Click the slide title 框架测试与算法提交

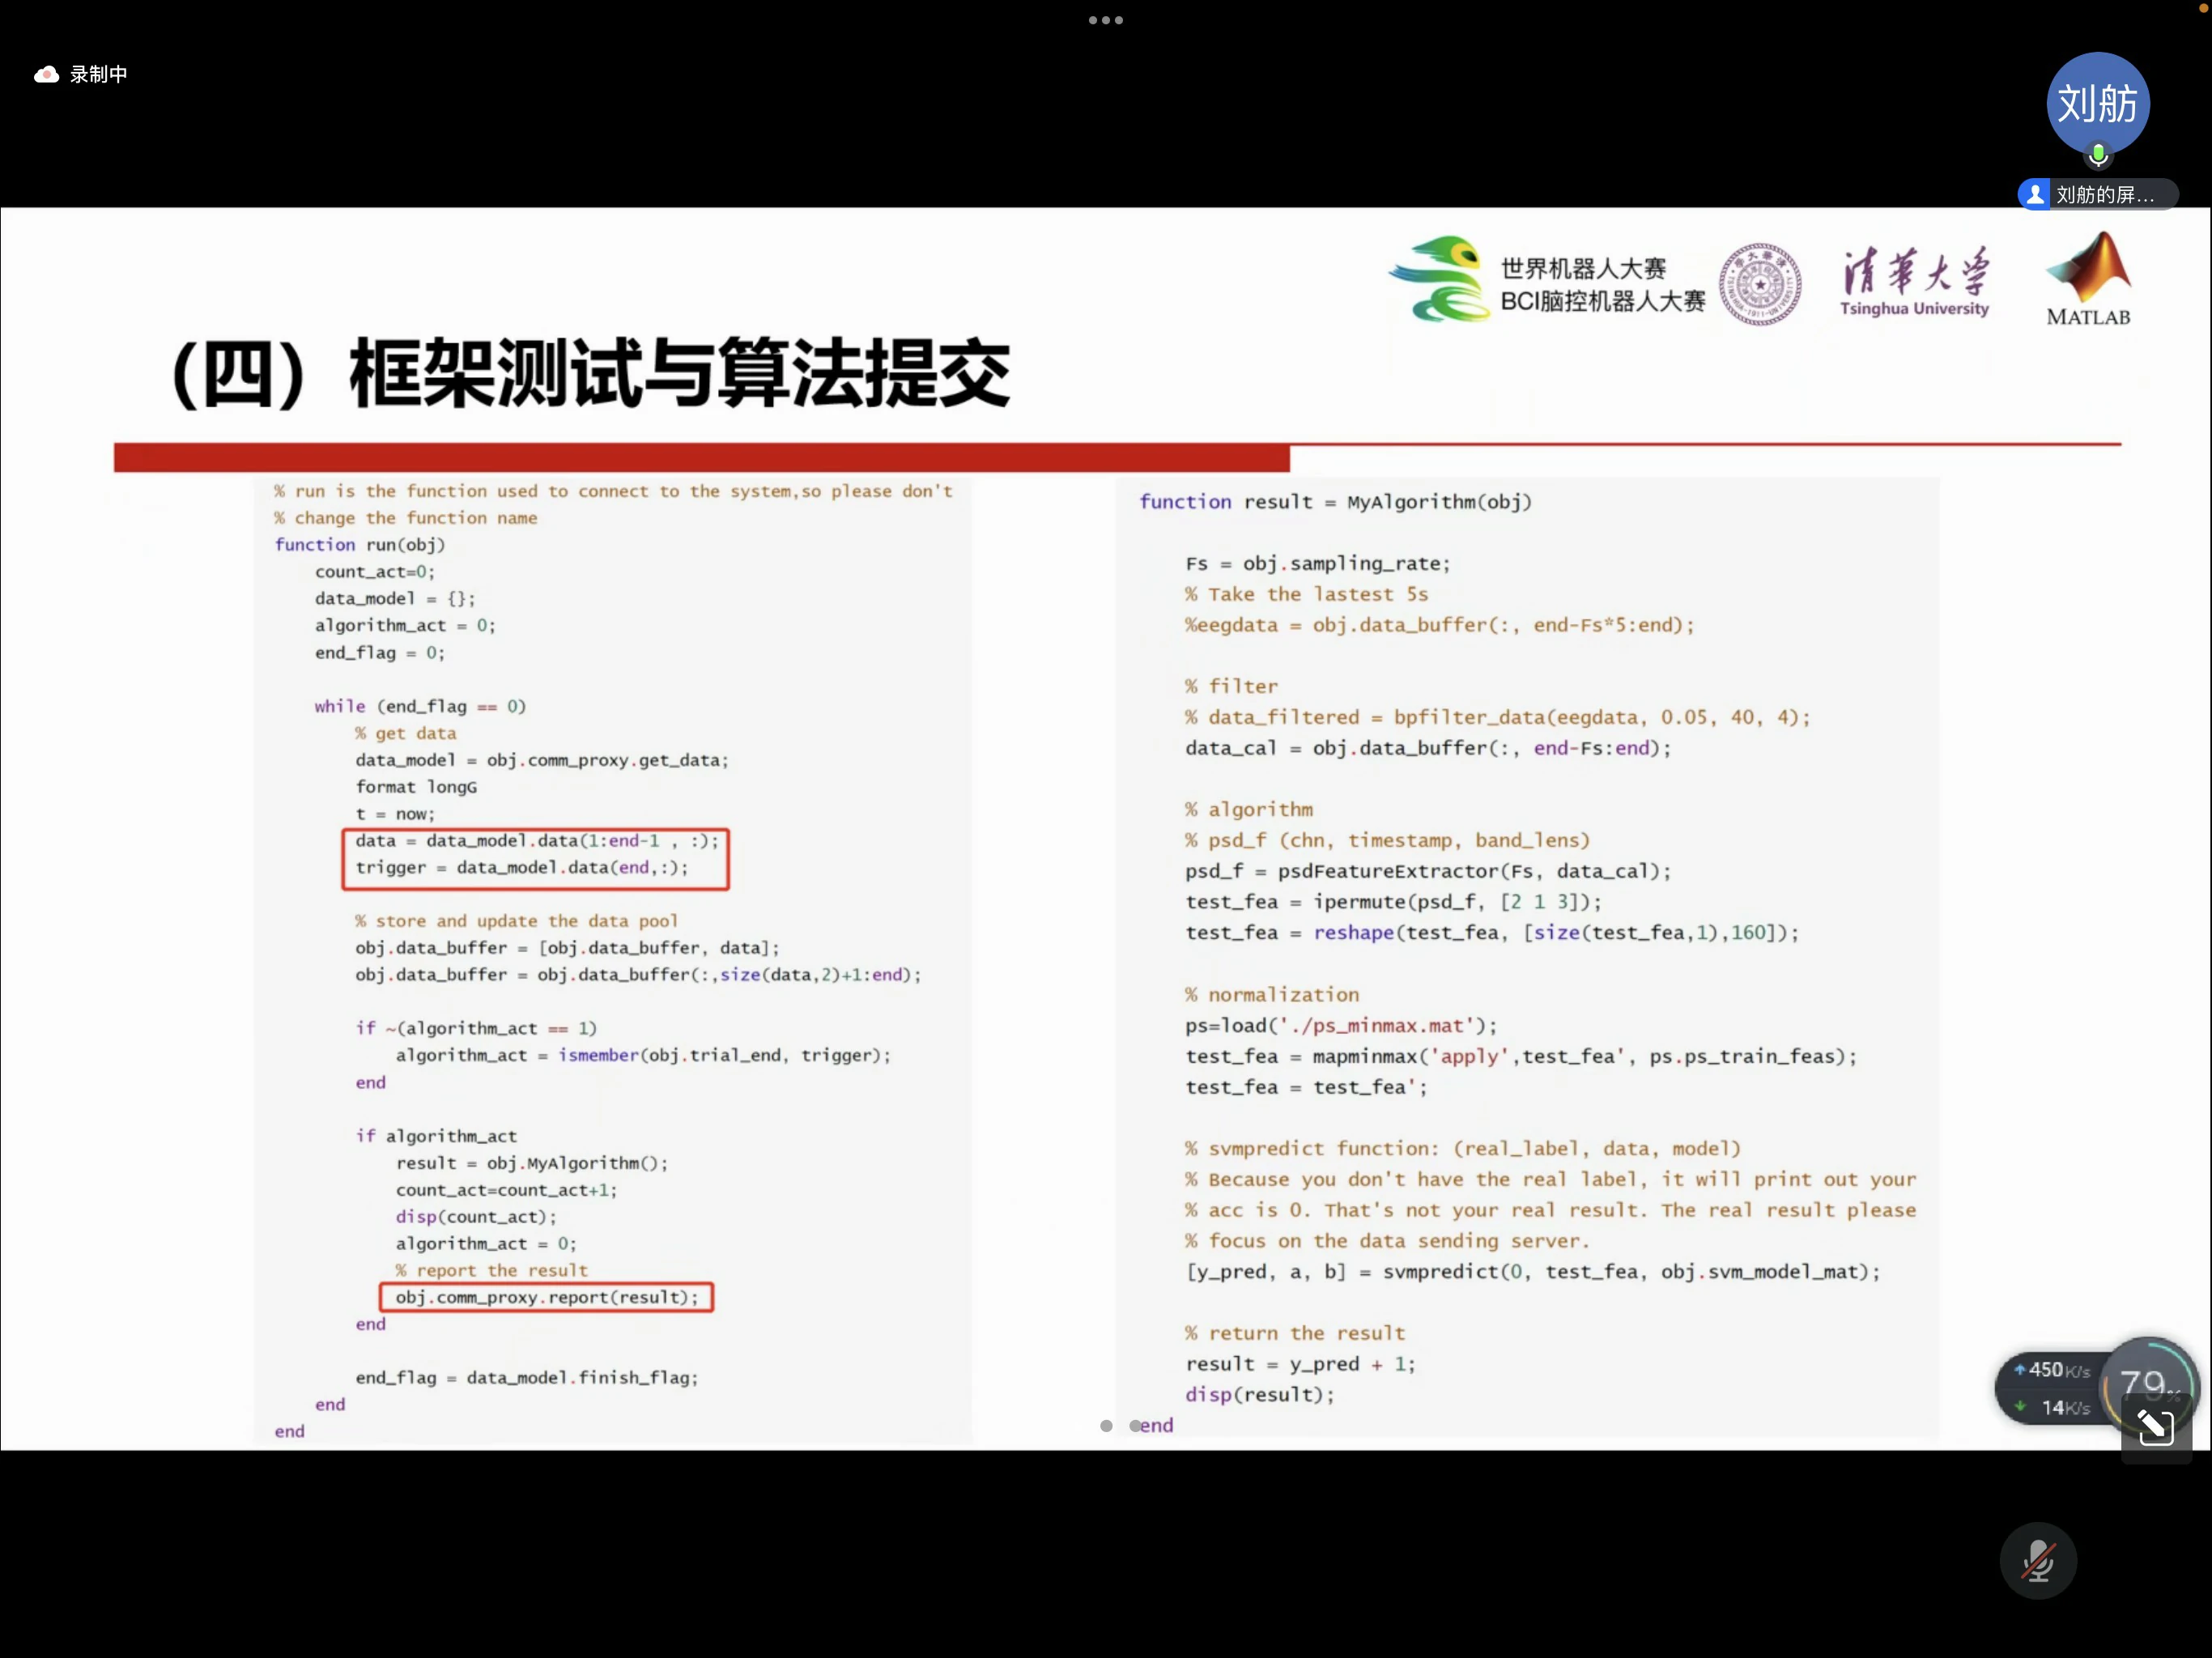click(680, 374)
